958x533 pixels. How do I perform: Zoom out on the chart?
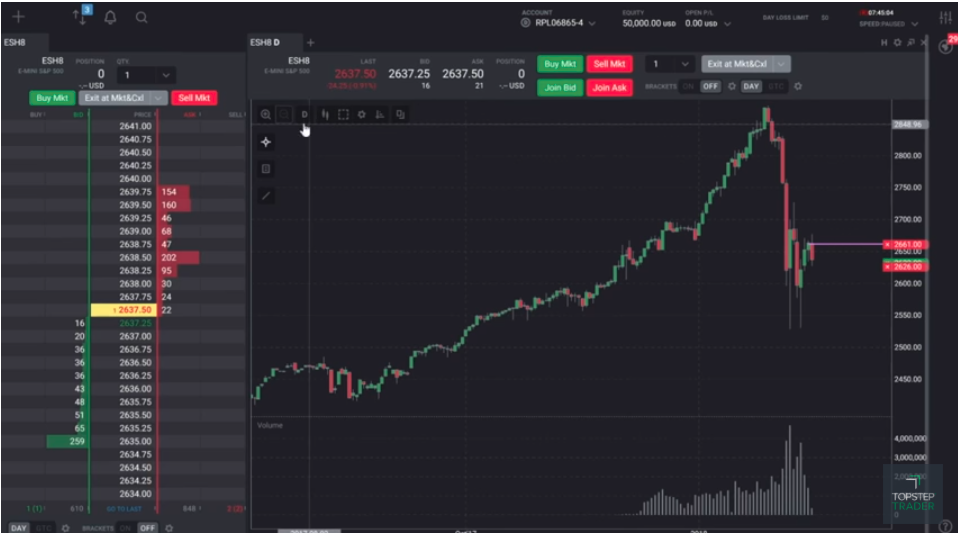click(x=284, y=114)
